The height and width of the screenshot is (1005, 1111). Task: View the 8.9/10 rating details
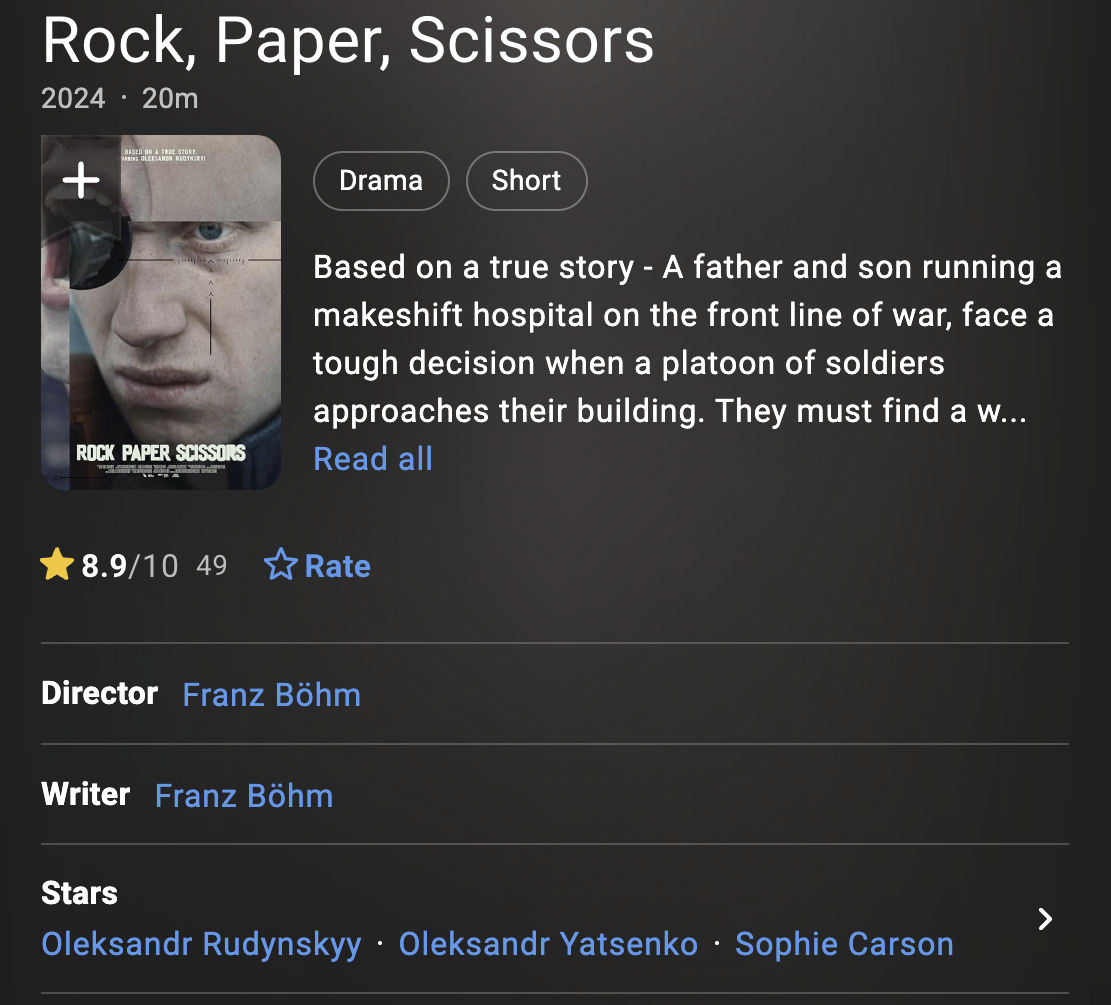129,566
